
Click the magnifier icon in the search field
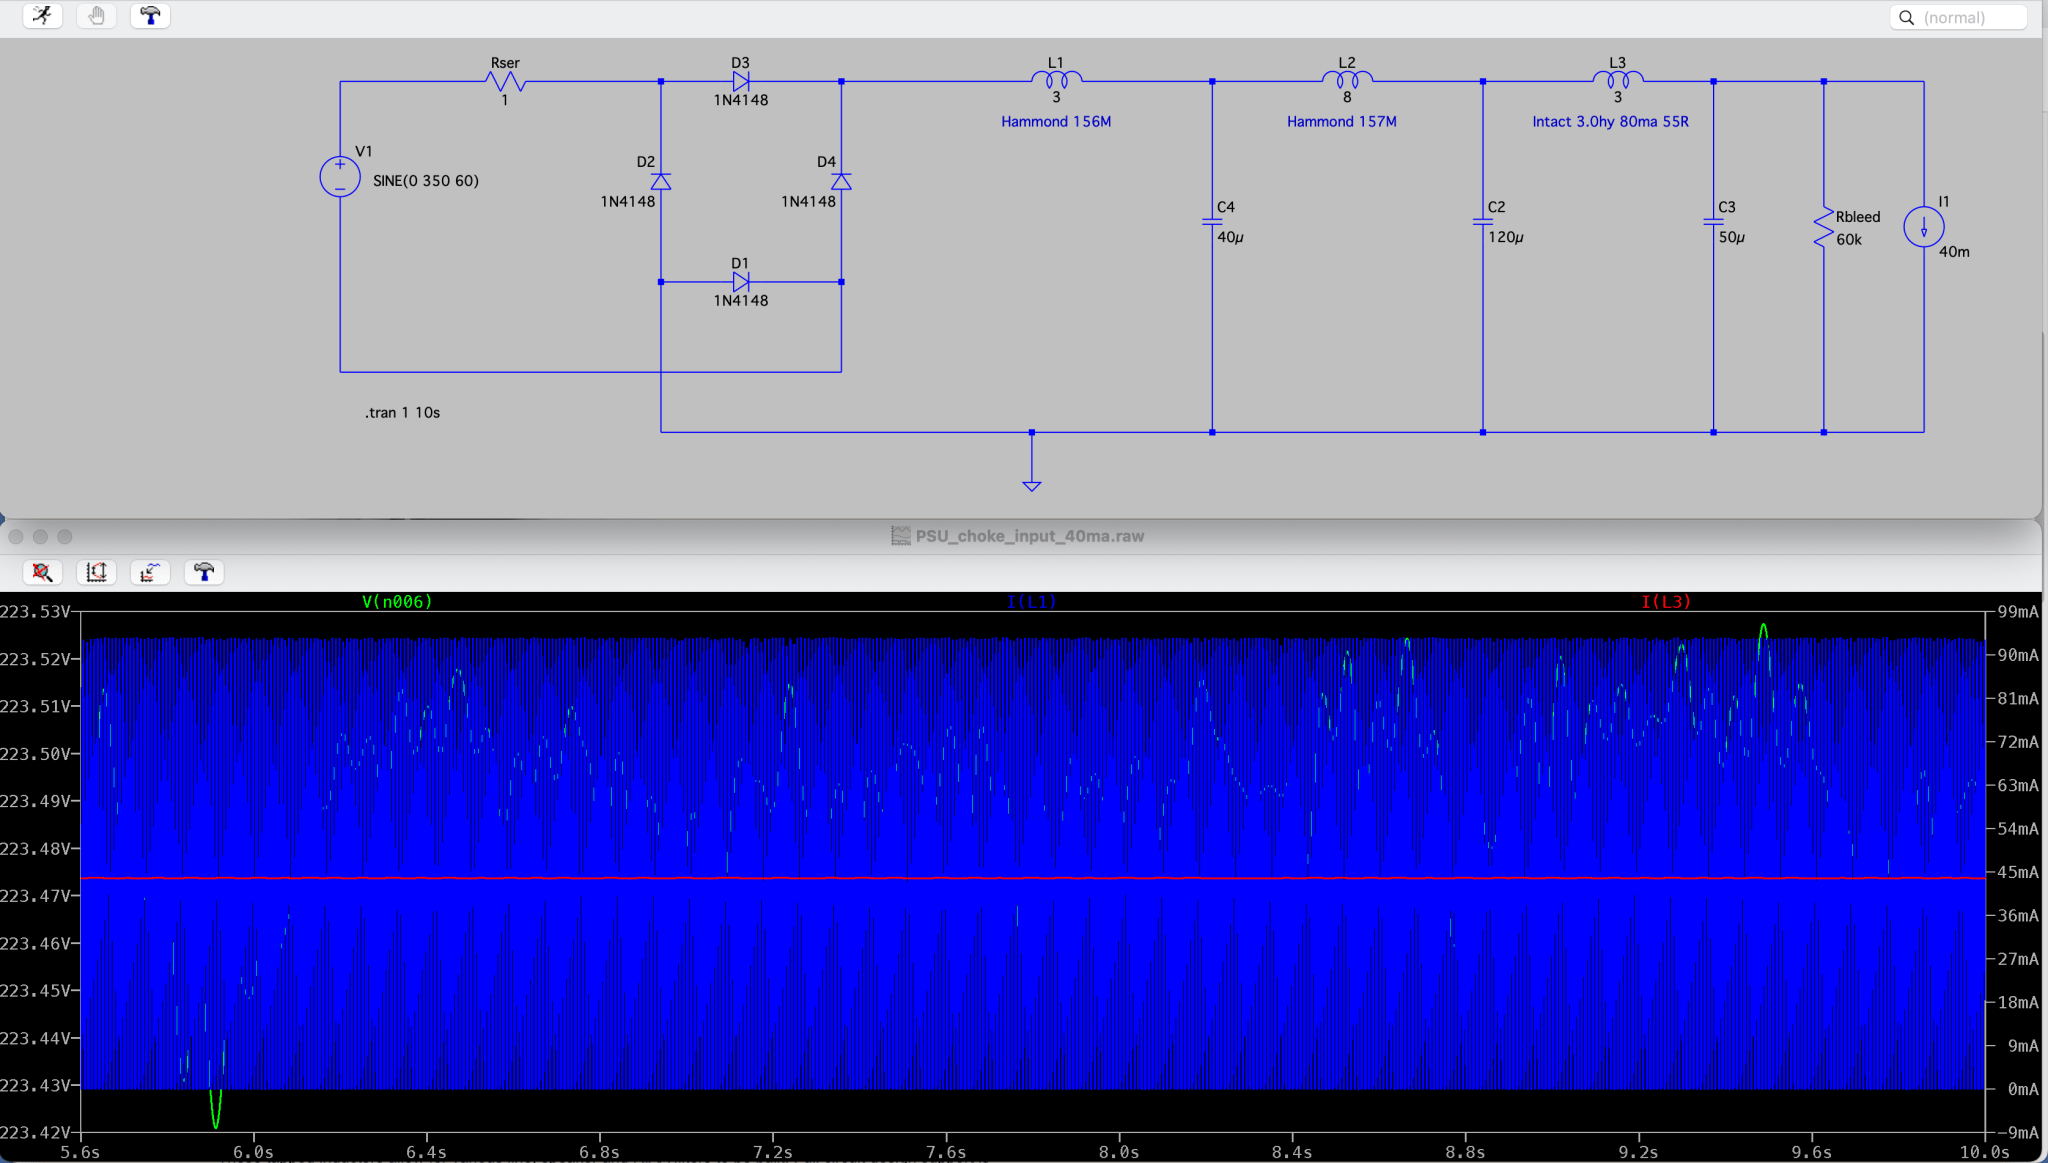pos(1906,18)
